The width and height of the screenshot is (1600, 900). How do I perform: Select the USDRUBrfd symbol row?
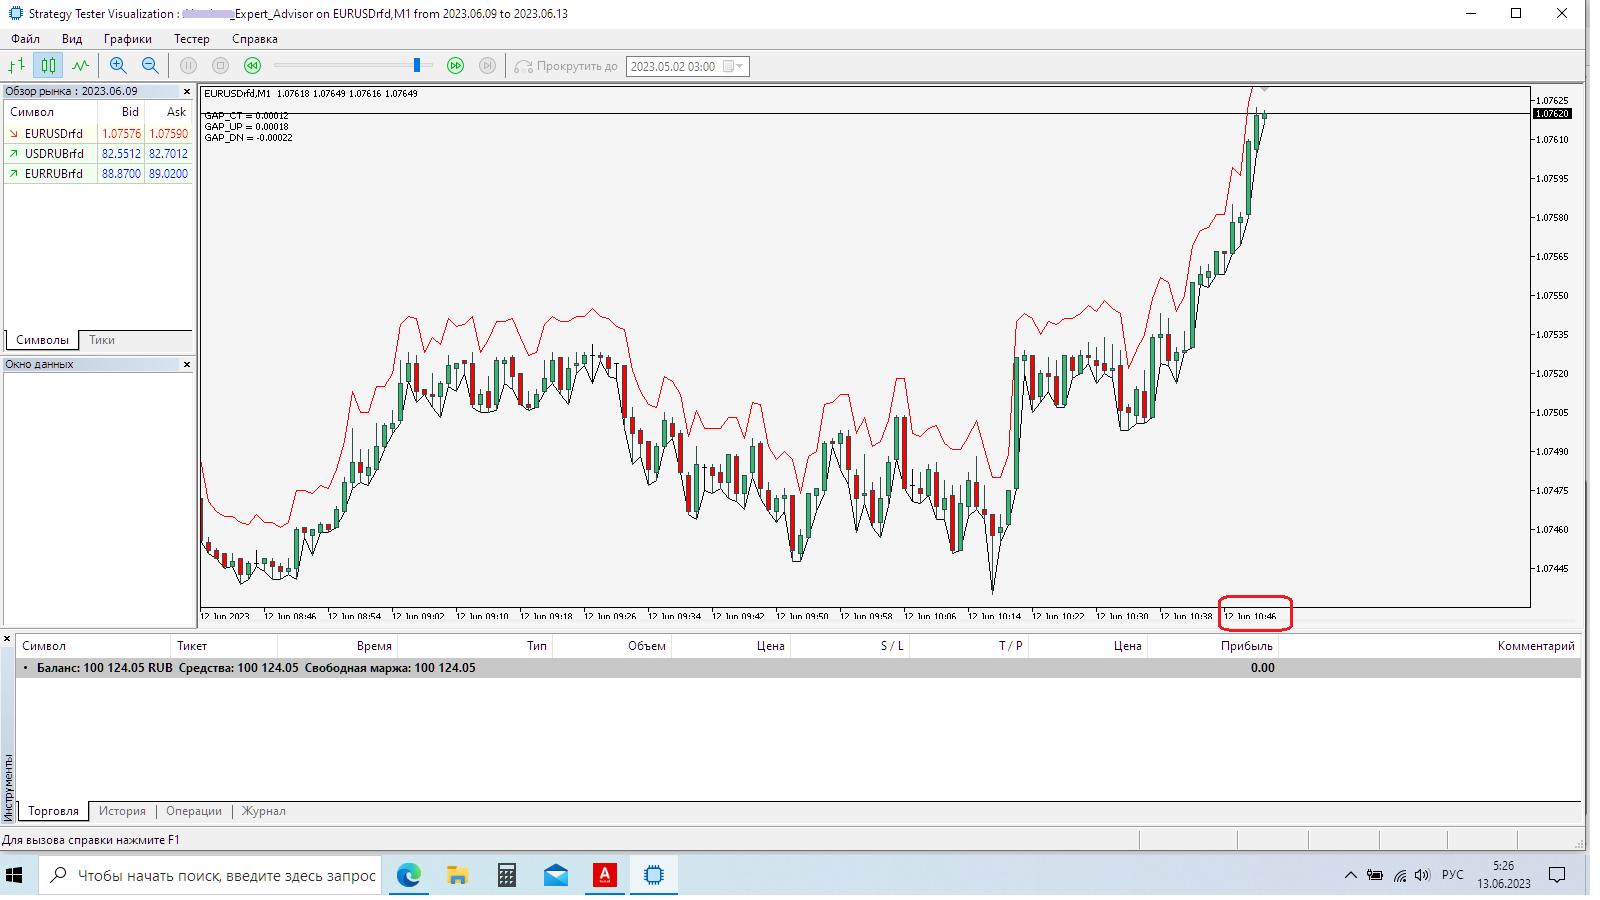[54, 154]
